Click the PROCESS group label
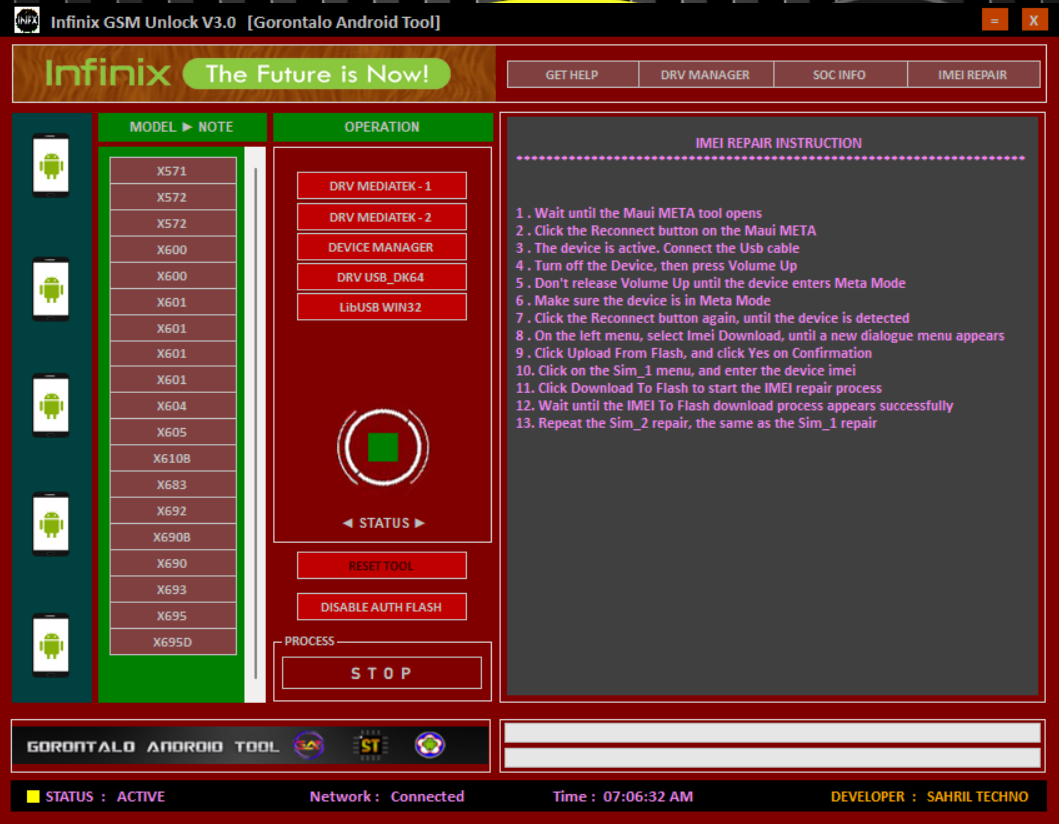Screen dimensions: 1059x824 coord(309,641)
